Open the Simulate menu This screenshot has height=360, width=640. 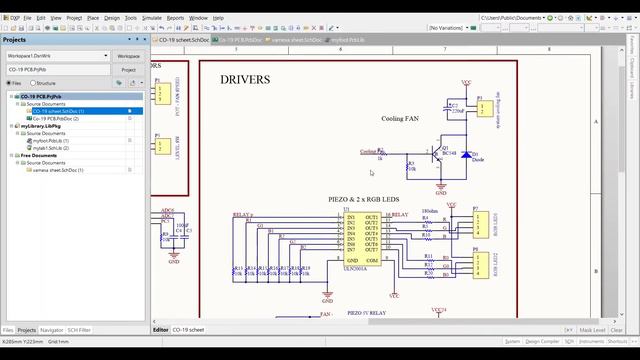[x=152, y=18]
